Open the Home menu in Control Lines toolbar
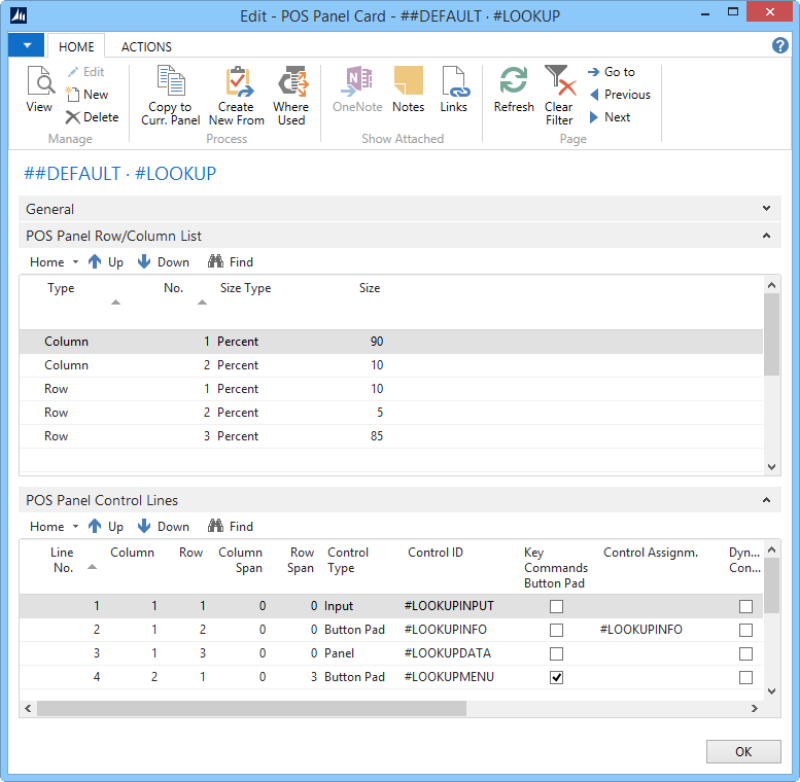800x782 pixels. click(46, 525)
